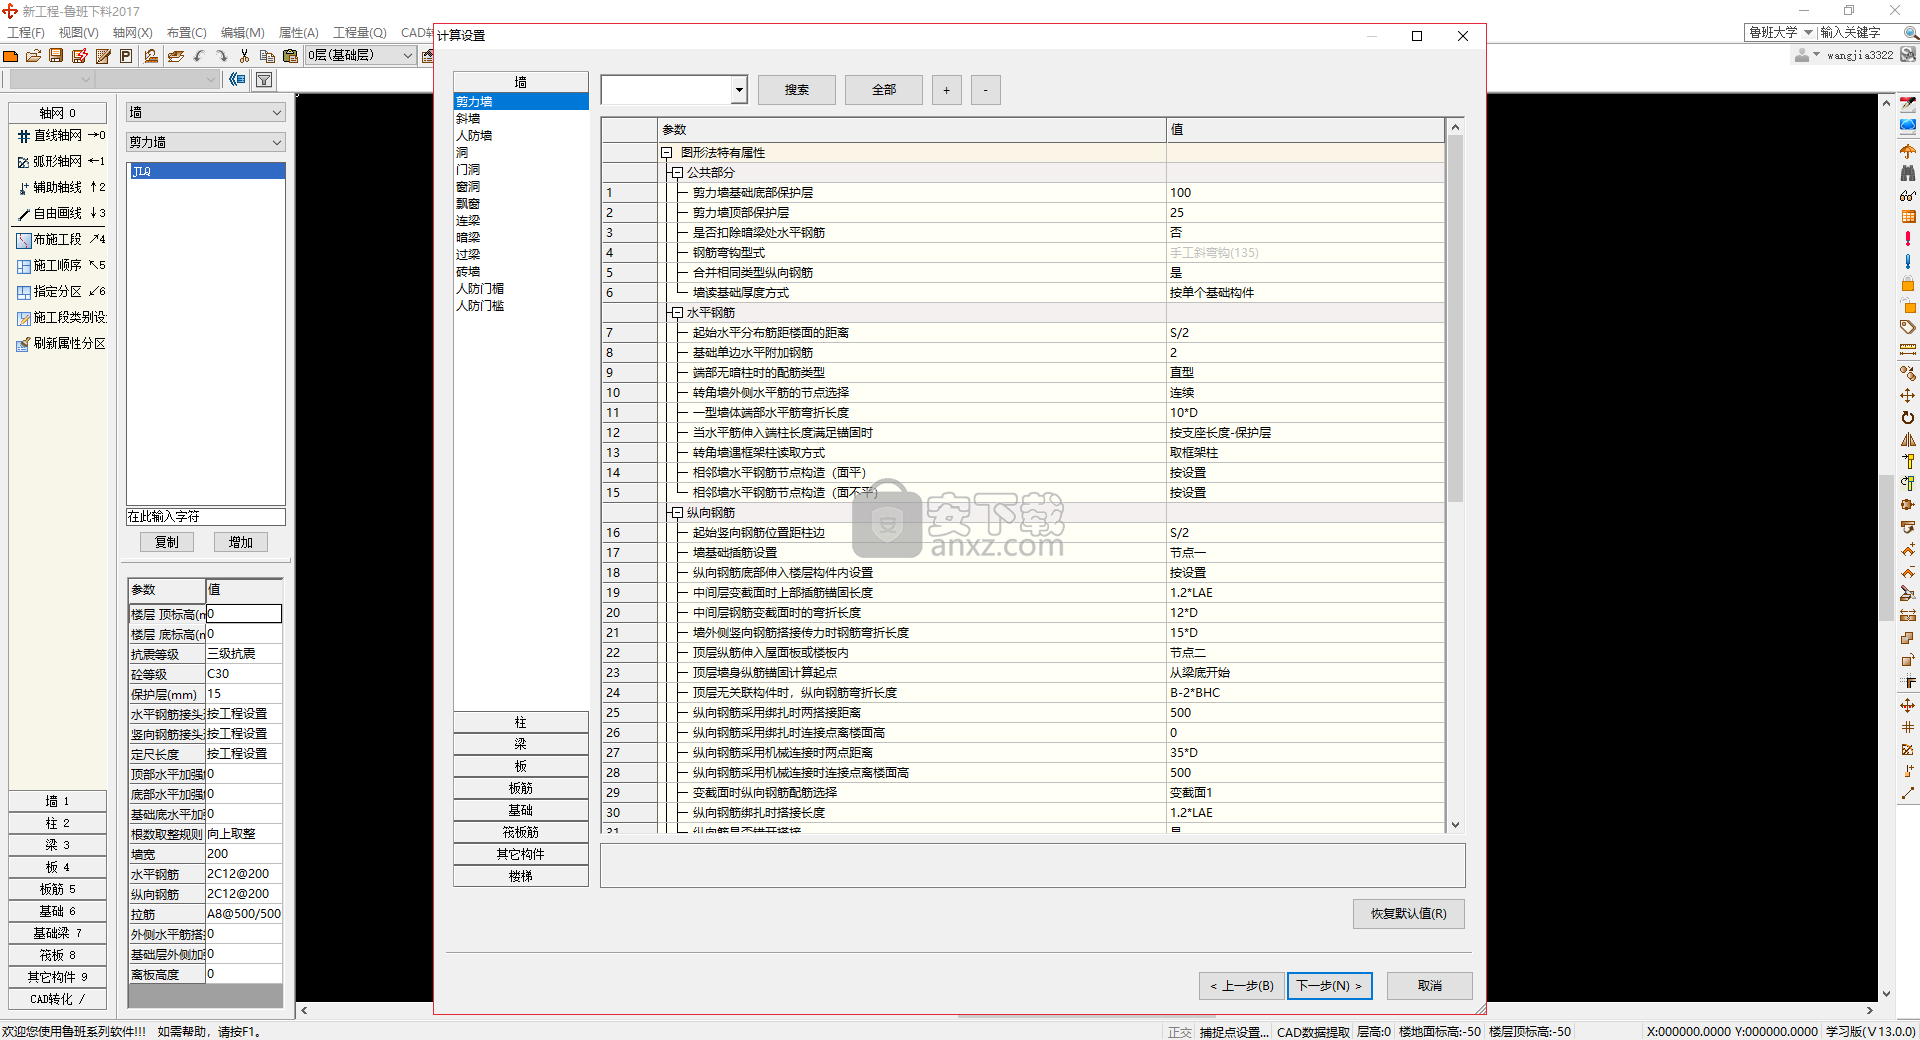Viewport: 1920px width, 1040px height.
Task: Click the 取消 cancel button
Action: 1430,986
